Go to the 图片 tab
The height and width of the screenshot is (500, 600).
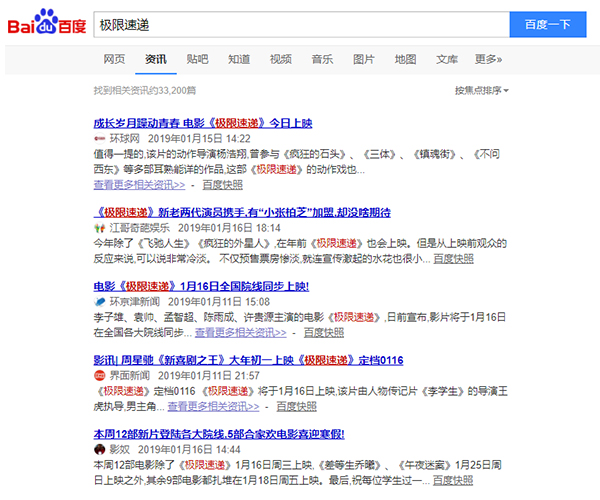(x=363, y=59)
